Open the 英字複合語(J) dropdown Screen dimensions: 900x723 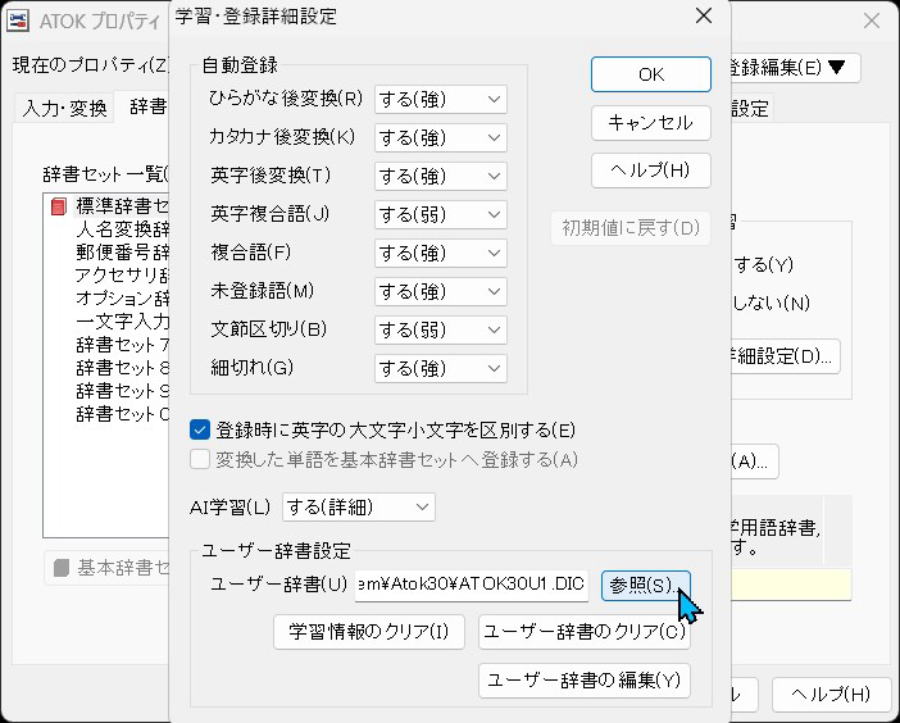coord(440,215)
